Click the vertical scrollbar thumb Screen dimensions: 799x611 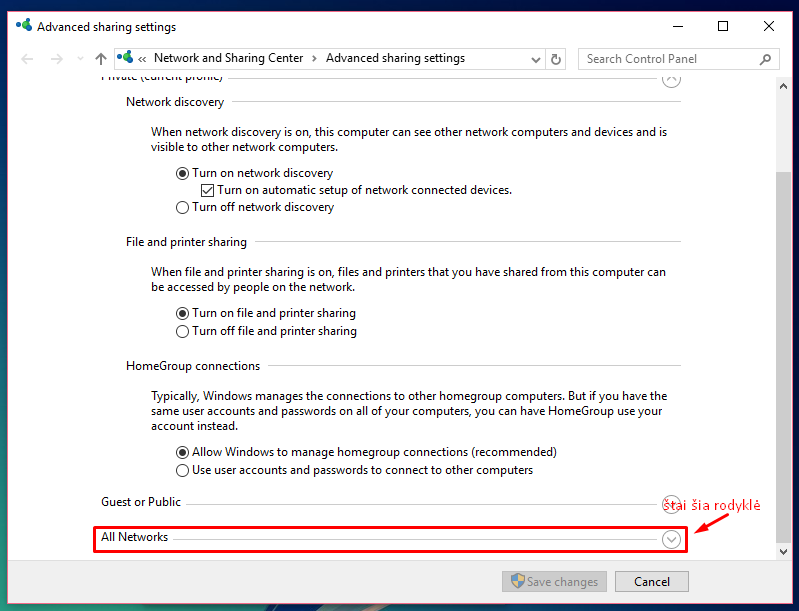[x=783, y=357]
